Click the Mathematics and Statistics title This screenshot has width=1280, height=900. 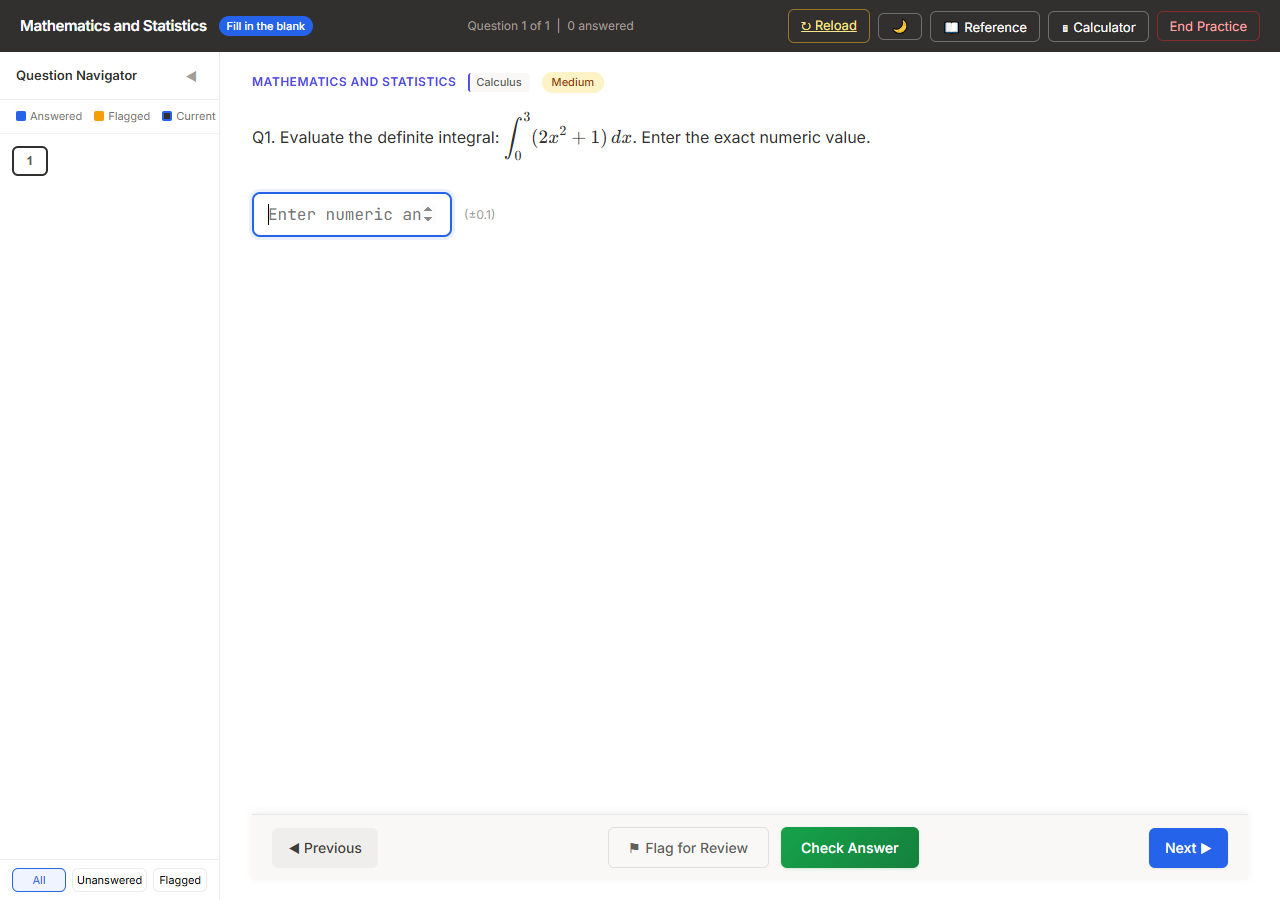coord(113,26)
